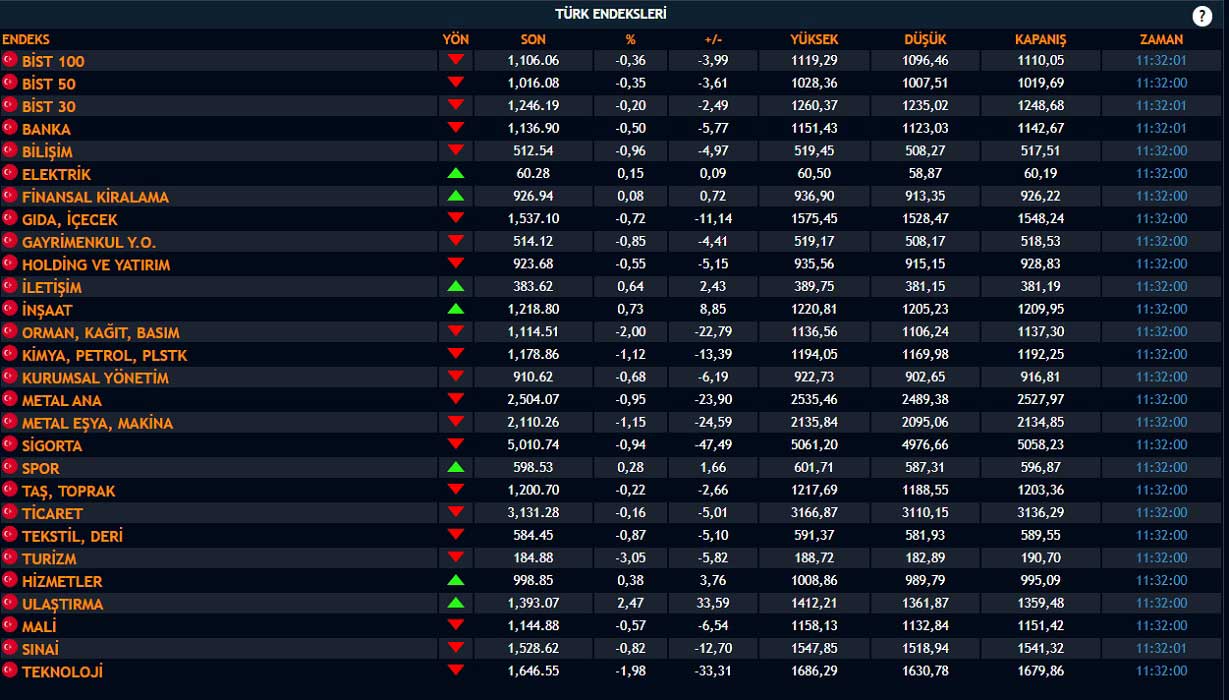The height and width of the screenshot is (700, 1229).
Task: Click the green up arrow for HİZMETLER
Action: coord(456,580)
